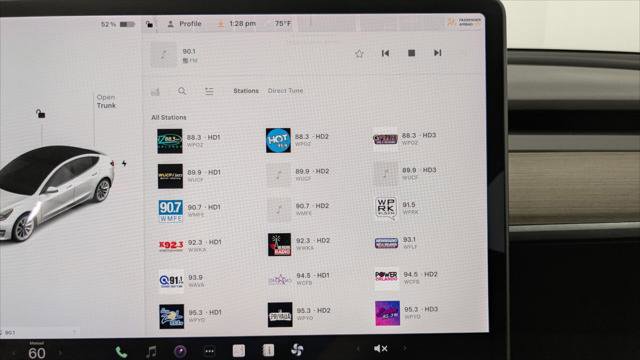Tap the lock icon in status bar
This screenshot has width=640, height=360.
149,24
